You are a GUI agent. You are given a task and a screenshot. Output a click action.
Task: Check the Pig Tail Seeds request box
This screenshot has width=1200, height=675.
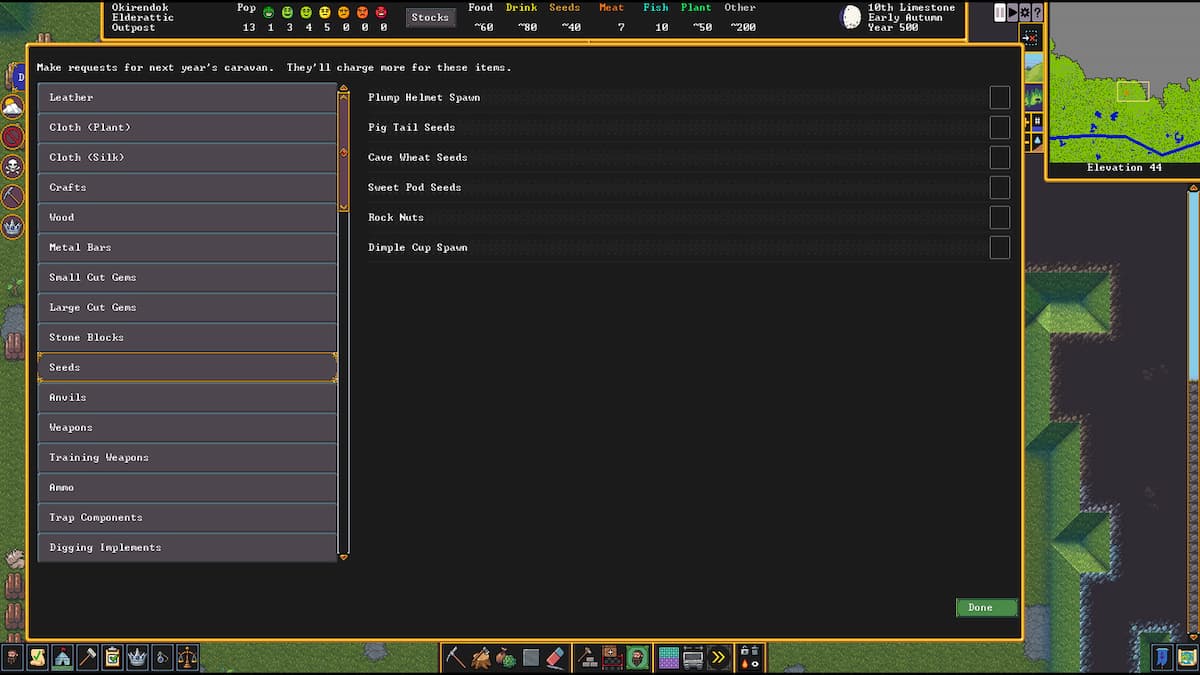click(999, 127)
